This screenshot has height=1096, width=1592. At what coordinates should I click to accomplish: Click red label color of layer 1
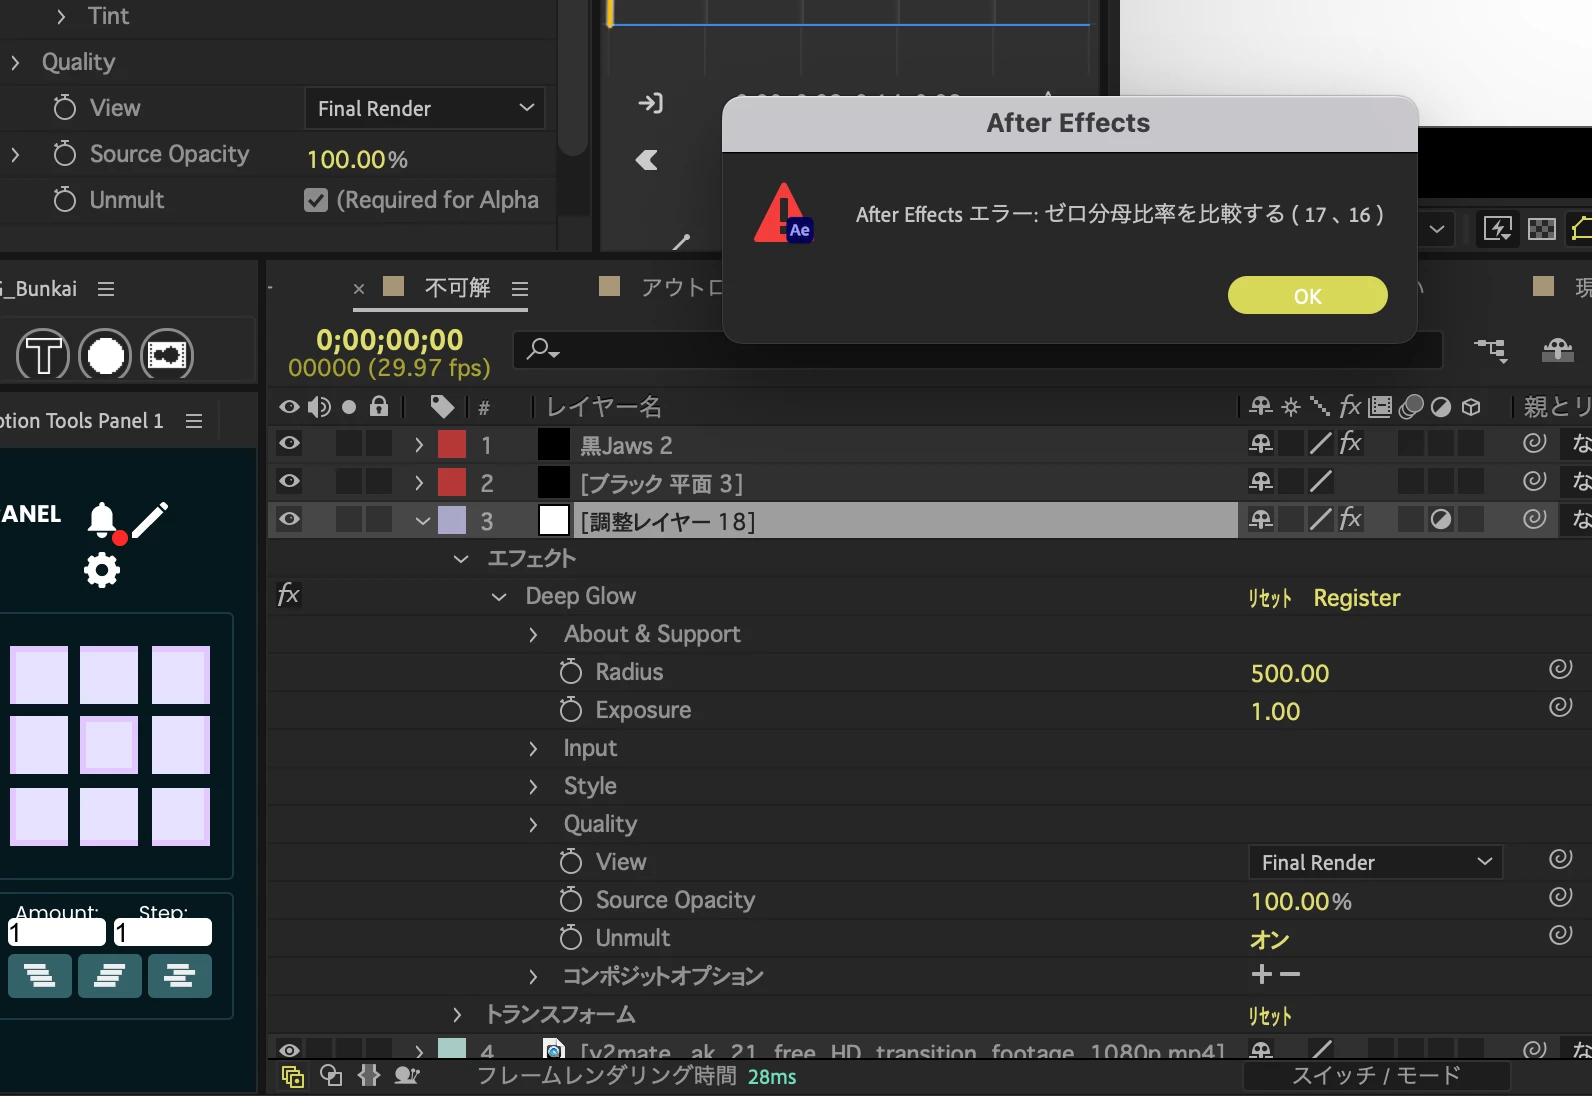coord(452,444)
